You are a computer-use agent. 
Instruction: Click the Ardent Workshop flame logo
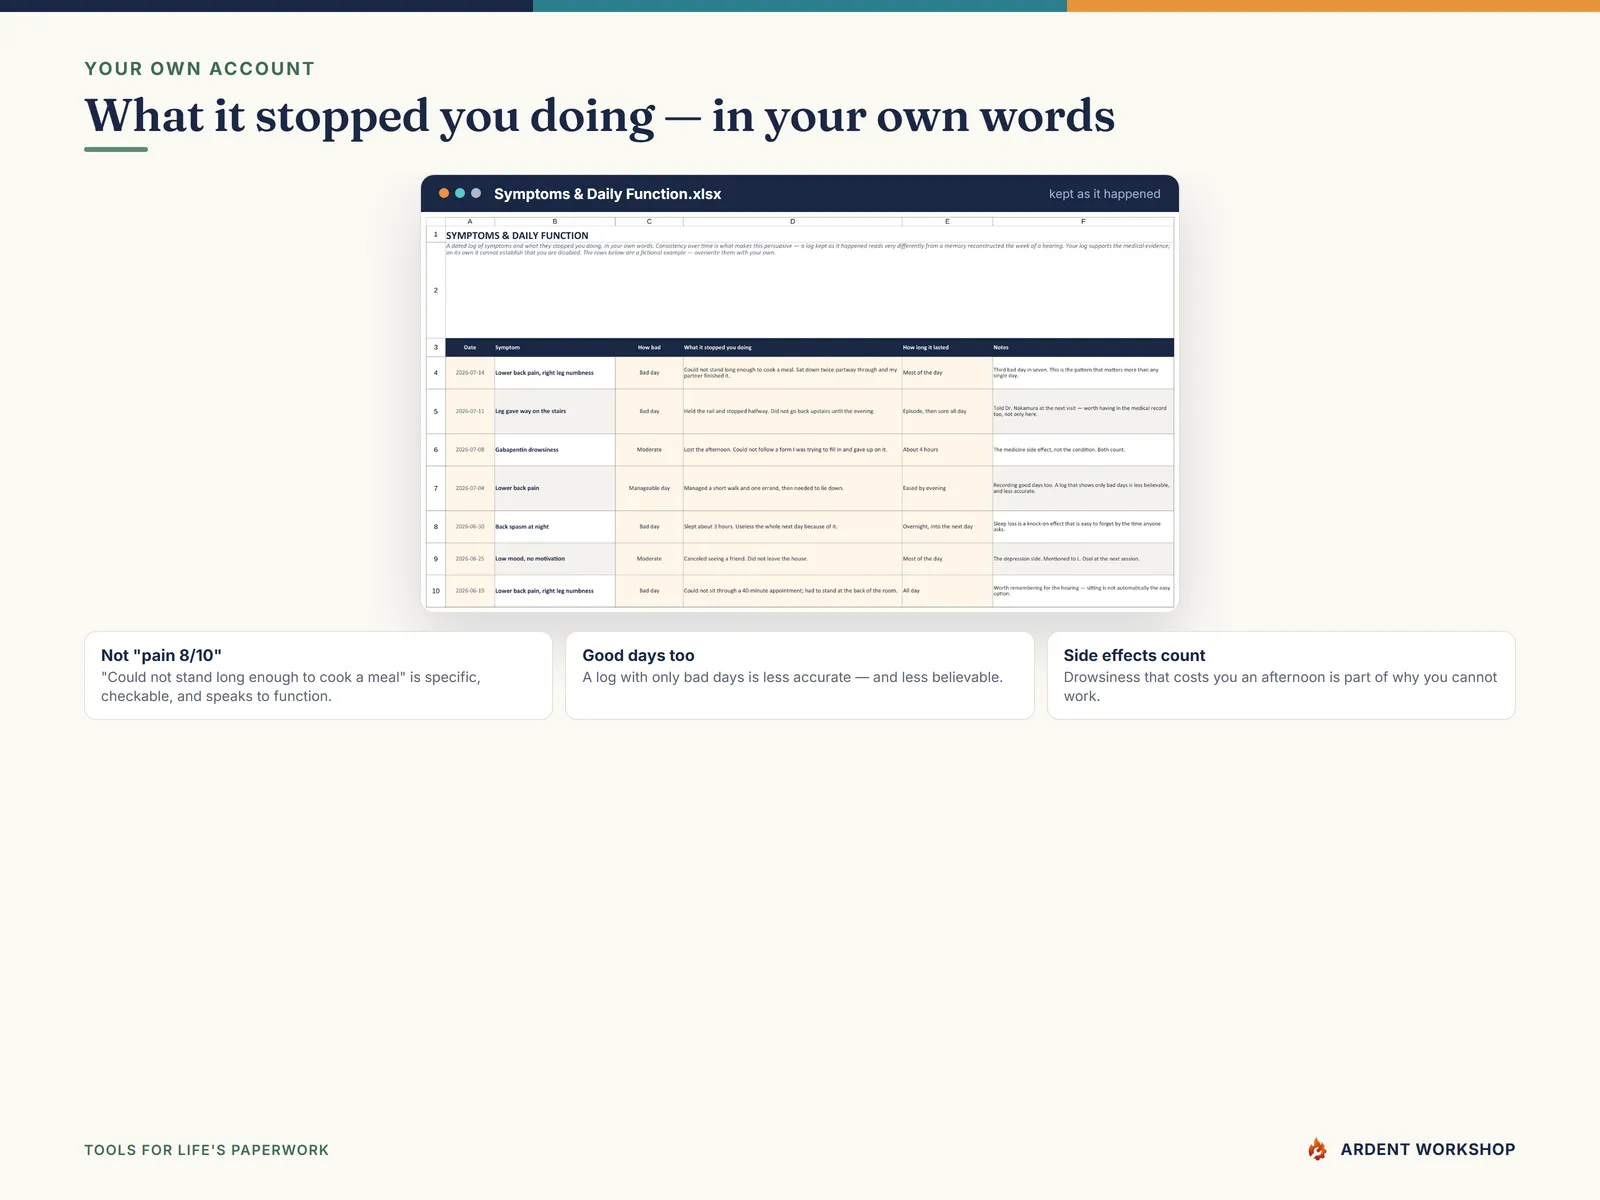tap(1318, 1149)
